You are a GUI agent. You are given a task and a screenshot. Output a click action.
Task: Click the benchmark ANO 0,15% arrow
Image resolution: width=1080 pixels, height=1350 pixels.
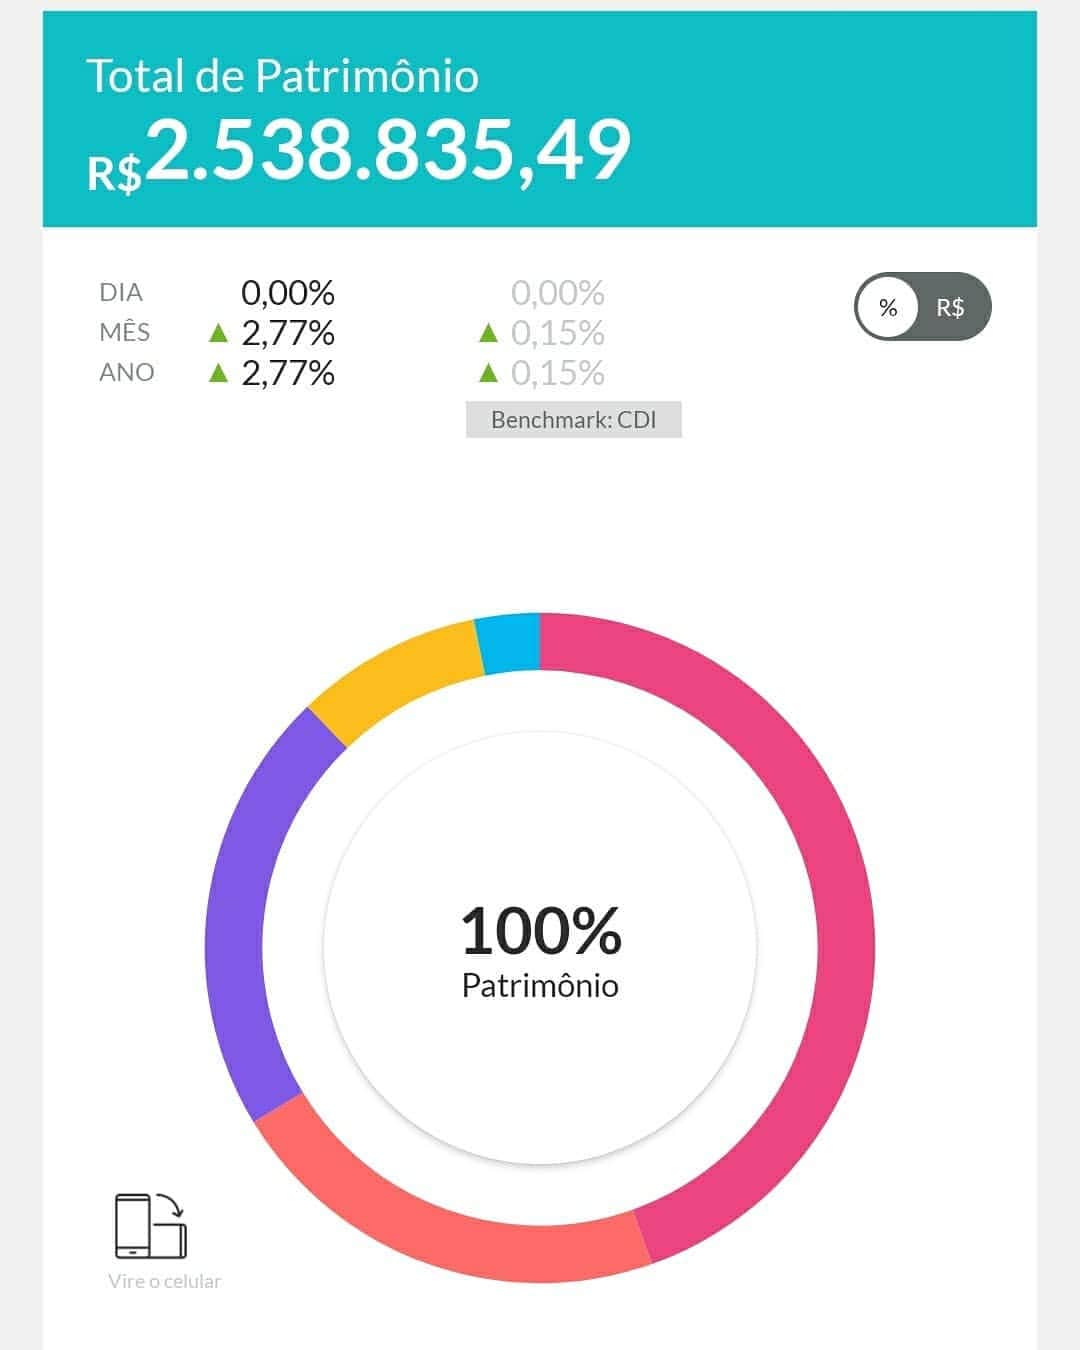(x=488, y=373)
